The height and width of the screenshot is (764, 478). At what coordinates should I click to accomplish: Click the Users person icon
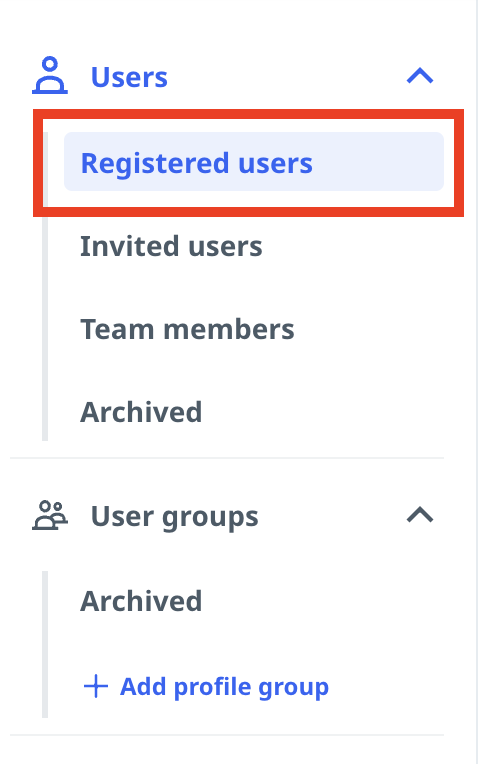pyautogui.click(x=50, y=75)
